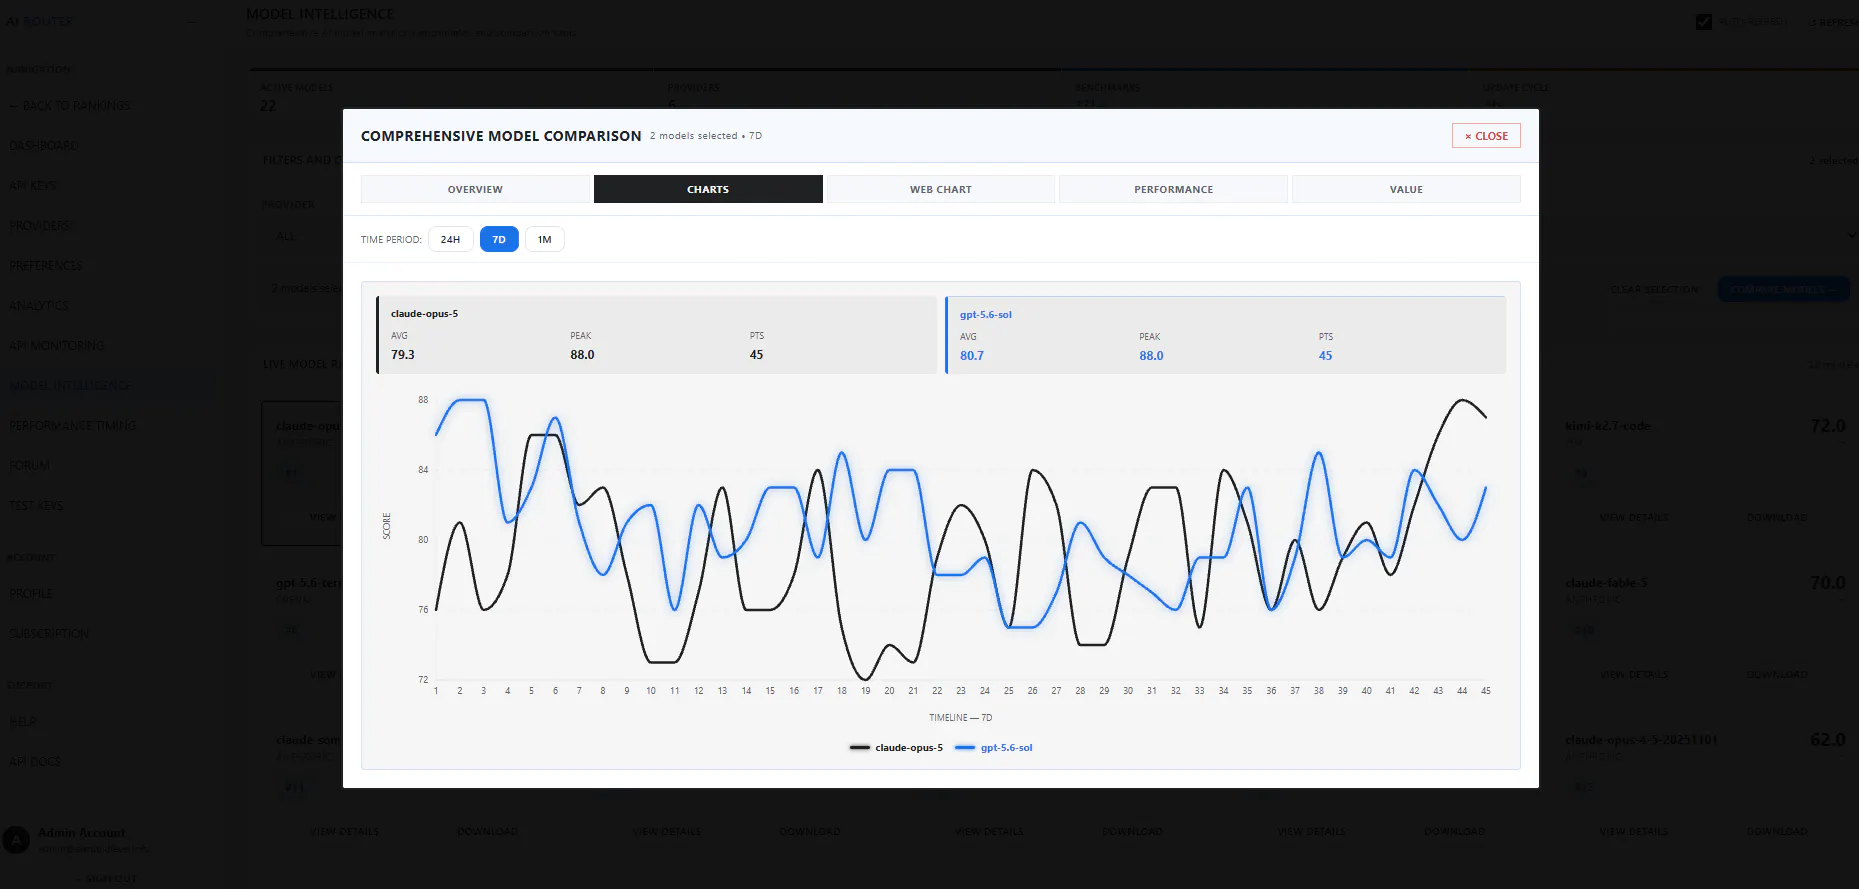
Task: Switch to the Overview tab
Action: (475, 189)
